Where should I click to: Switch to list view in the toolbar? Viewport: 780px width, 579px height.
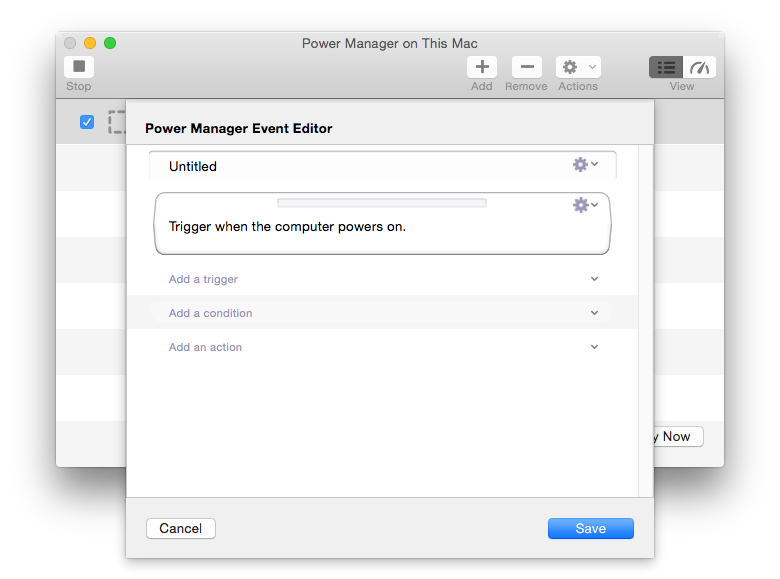[x=666, y=67]
